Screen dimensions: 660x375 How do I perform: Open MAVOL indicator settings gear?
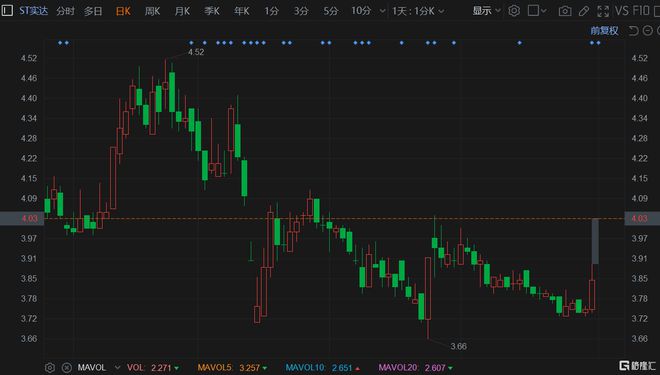coord(50,368)
